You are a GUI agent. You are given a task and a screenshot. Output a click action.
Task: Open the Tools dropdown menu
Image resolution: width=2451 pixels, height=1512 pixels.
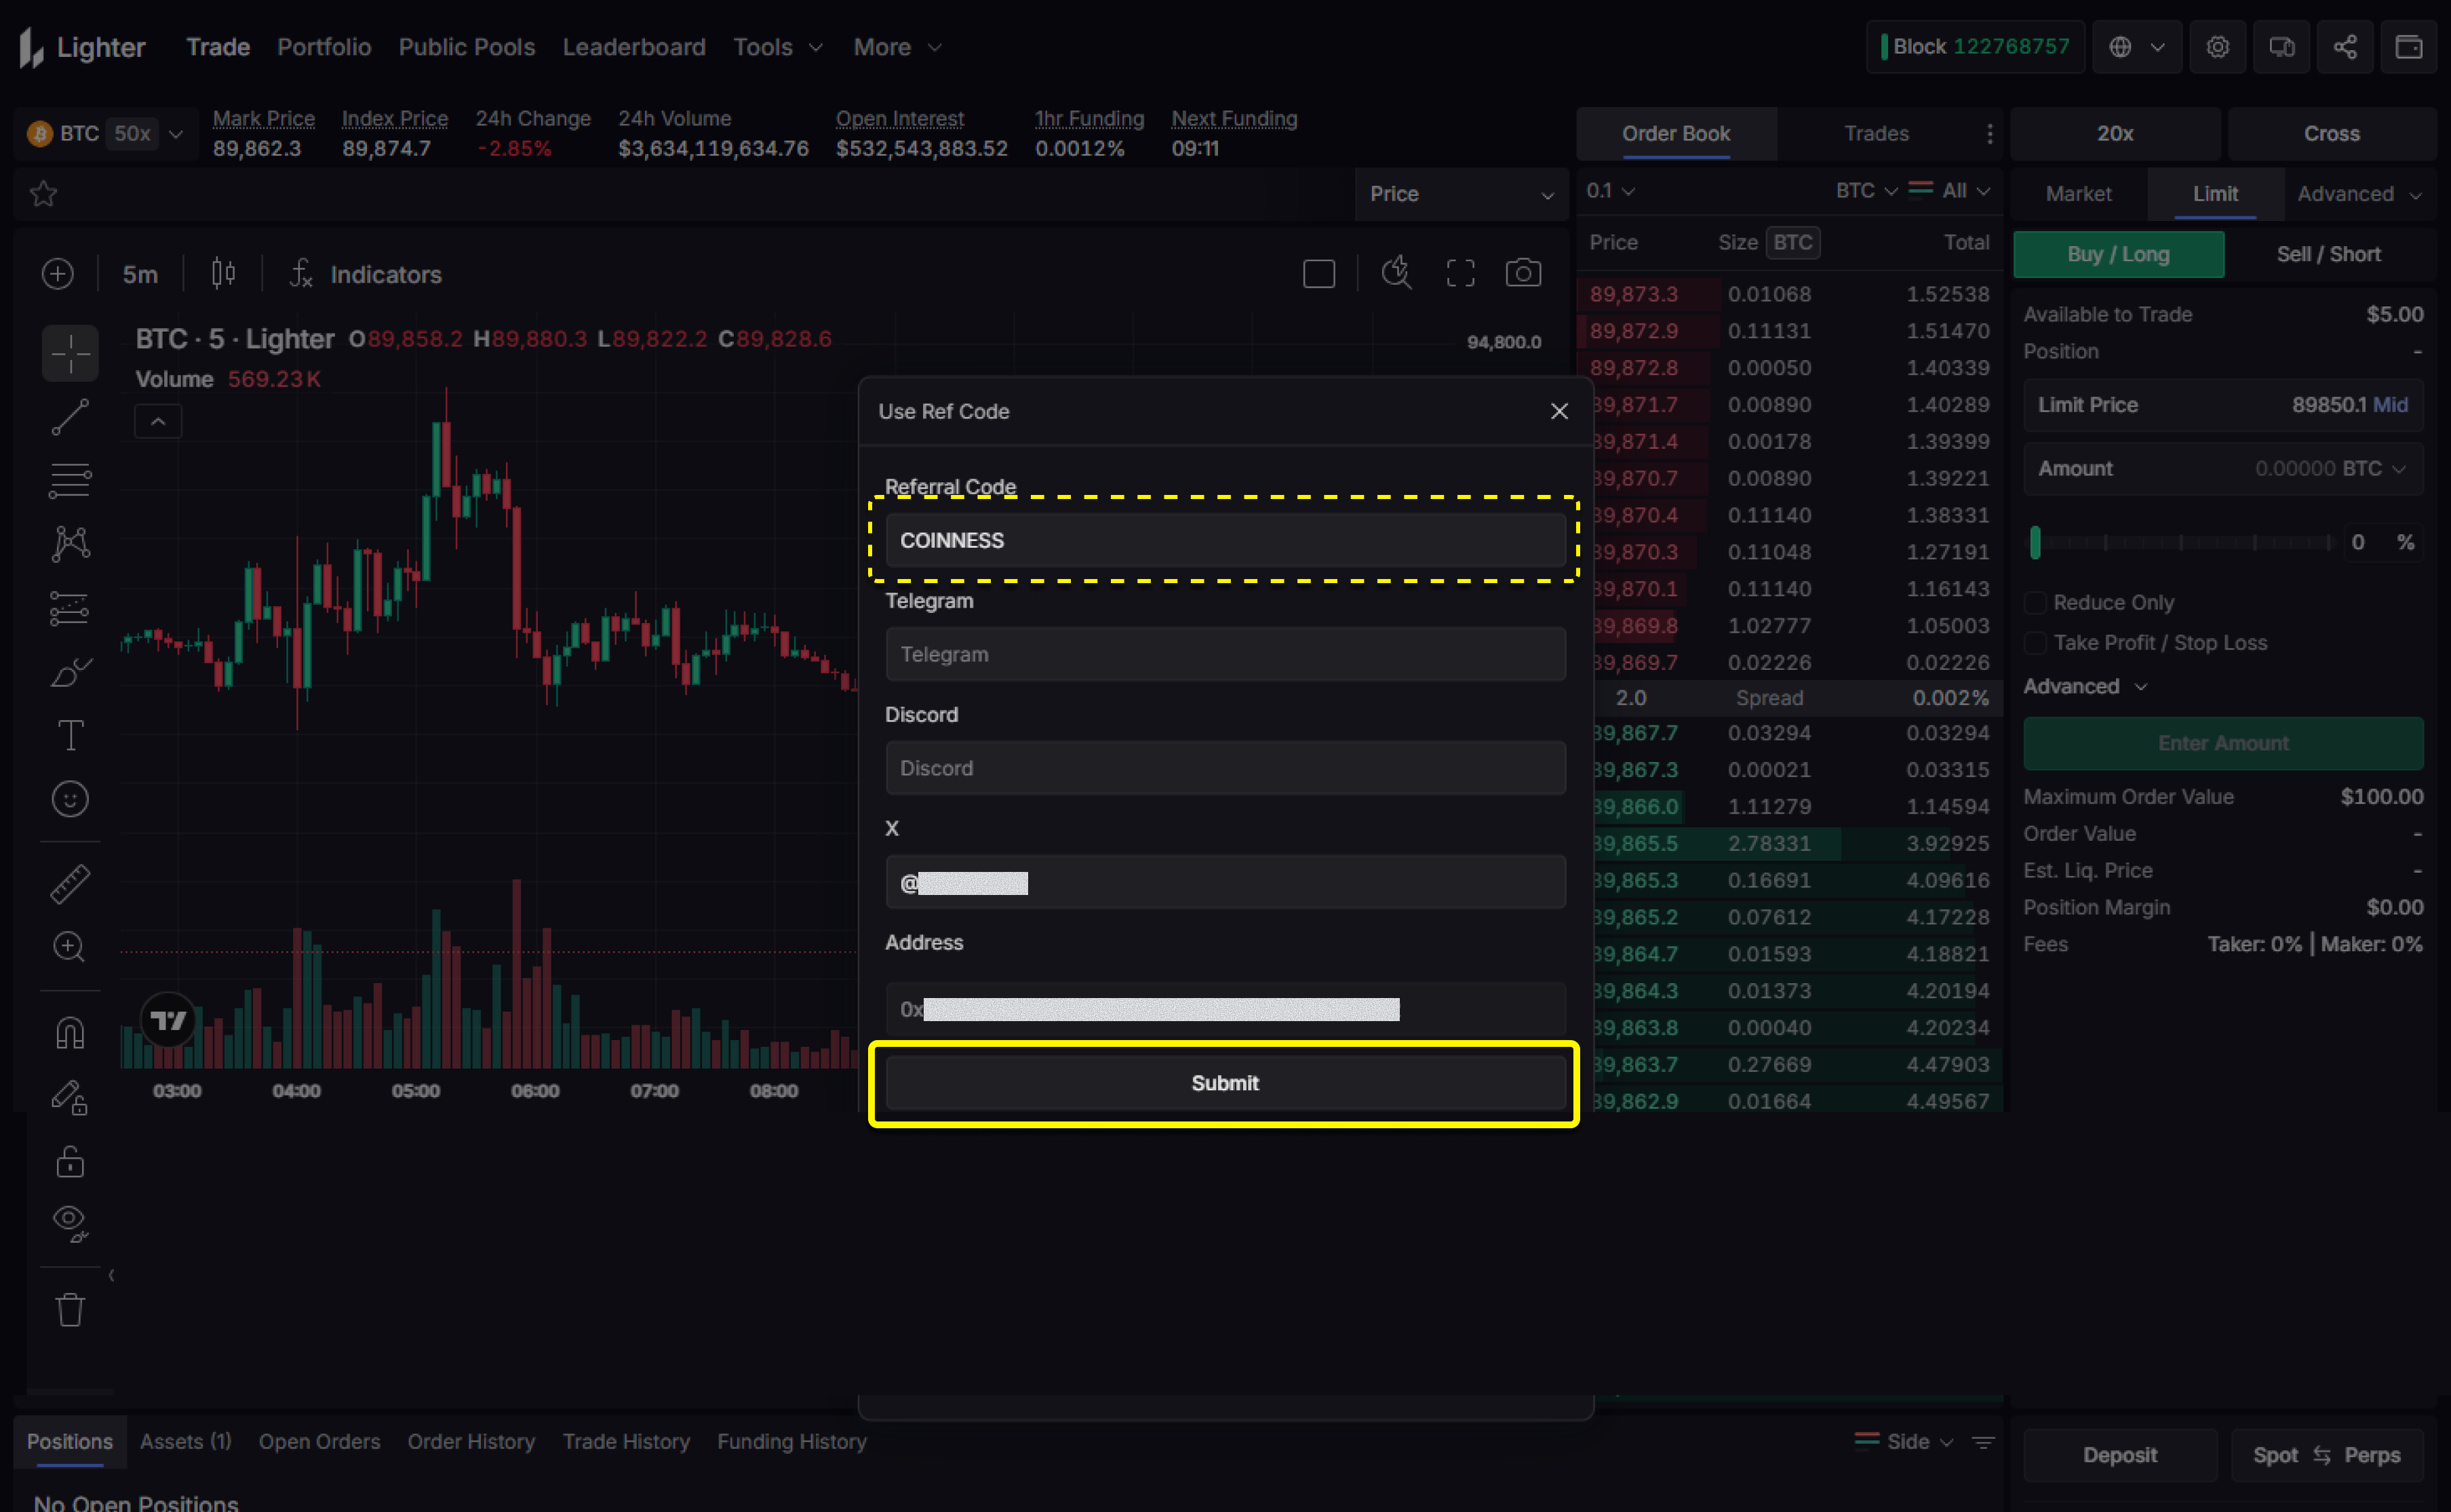[x=778, y=47]
